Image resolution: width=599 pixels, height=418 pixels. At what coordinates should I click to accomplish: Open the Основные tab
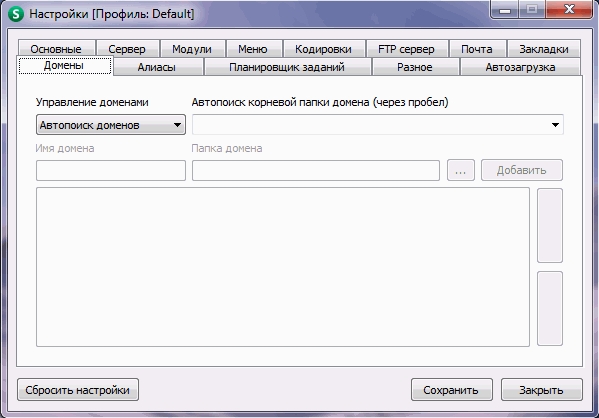tap(56, 49)
